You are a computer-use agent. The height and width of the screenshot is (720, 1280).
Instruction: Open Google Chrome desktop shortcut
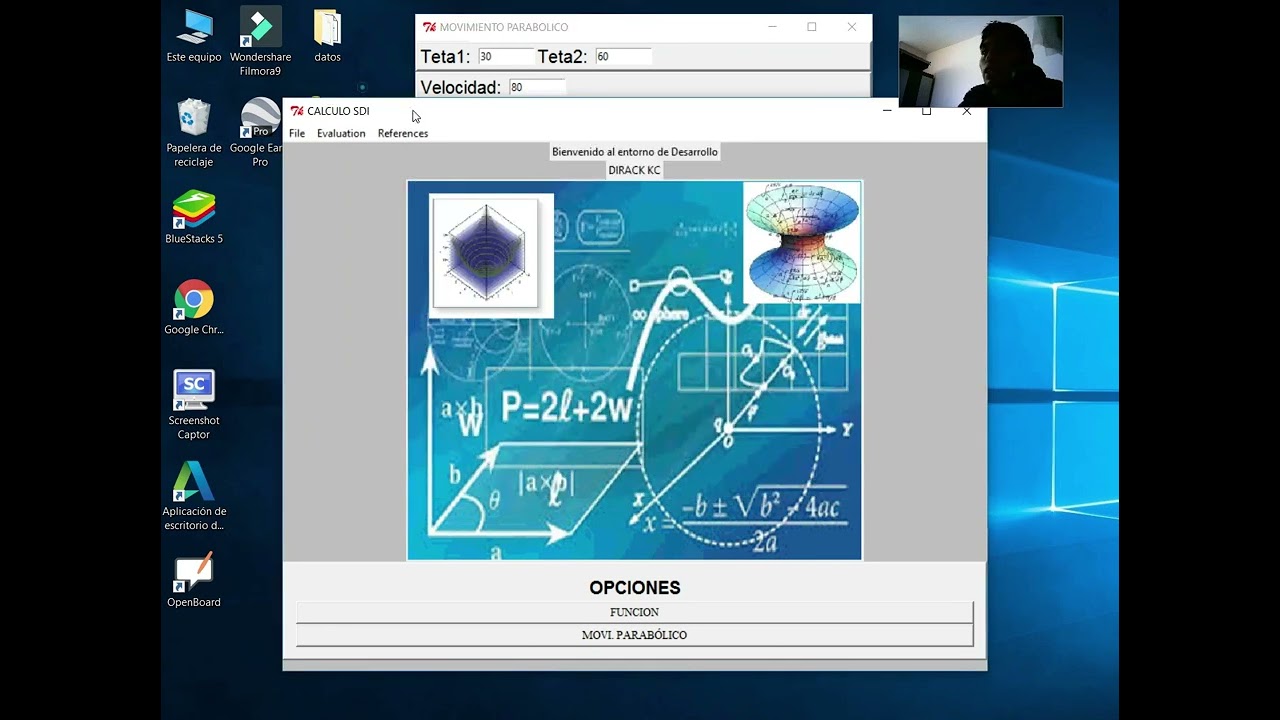194,307
